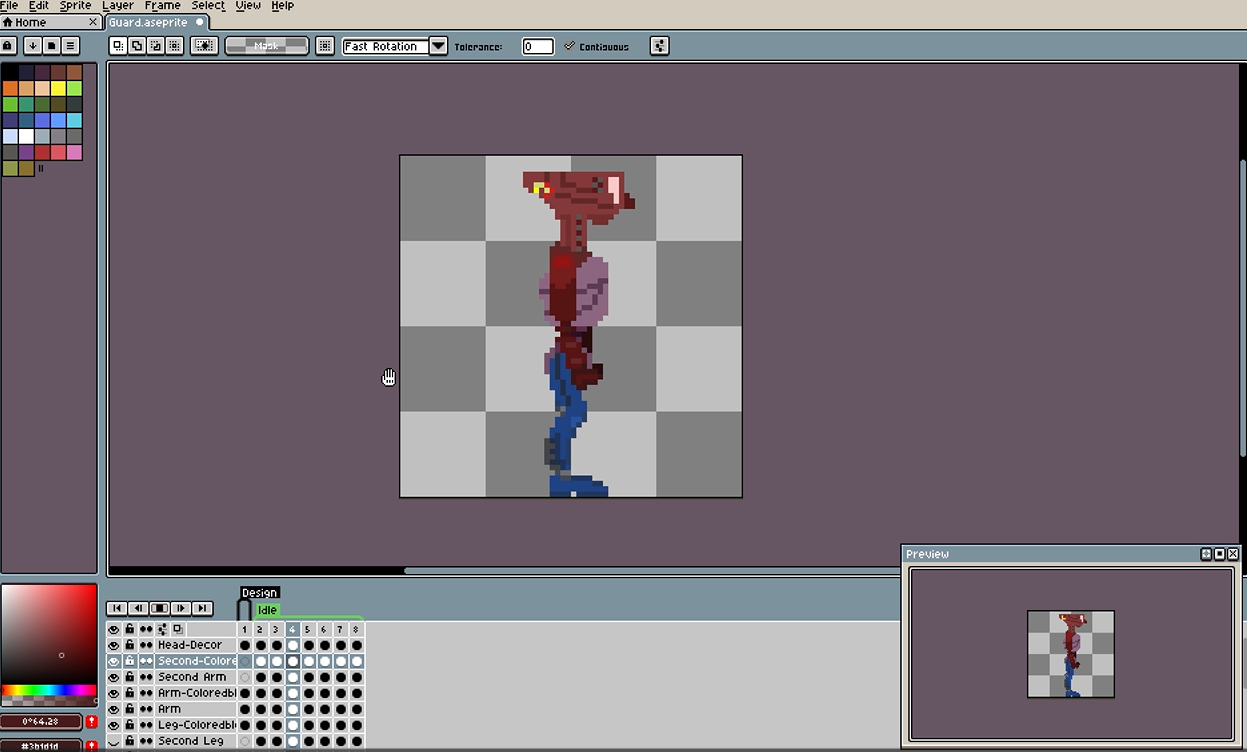Select frame 6 in the timeline header
Image resolution: width=1247 pixels, height=752 pixels.
pyautogui.click(x=324, y=629)
